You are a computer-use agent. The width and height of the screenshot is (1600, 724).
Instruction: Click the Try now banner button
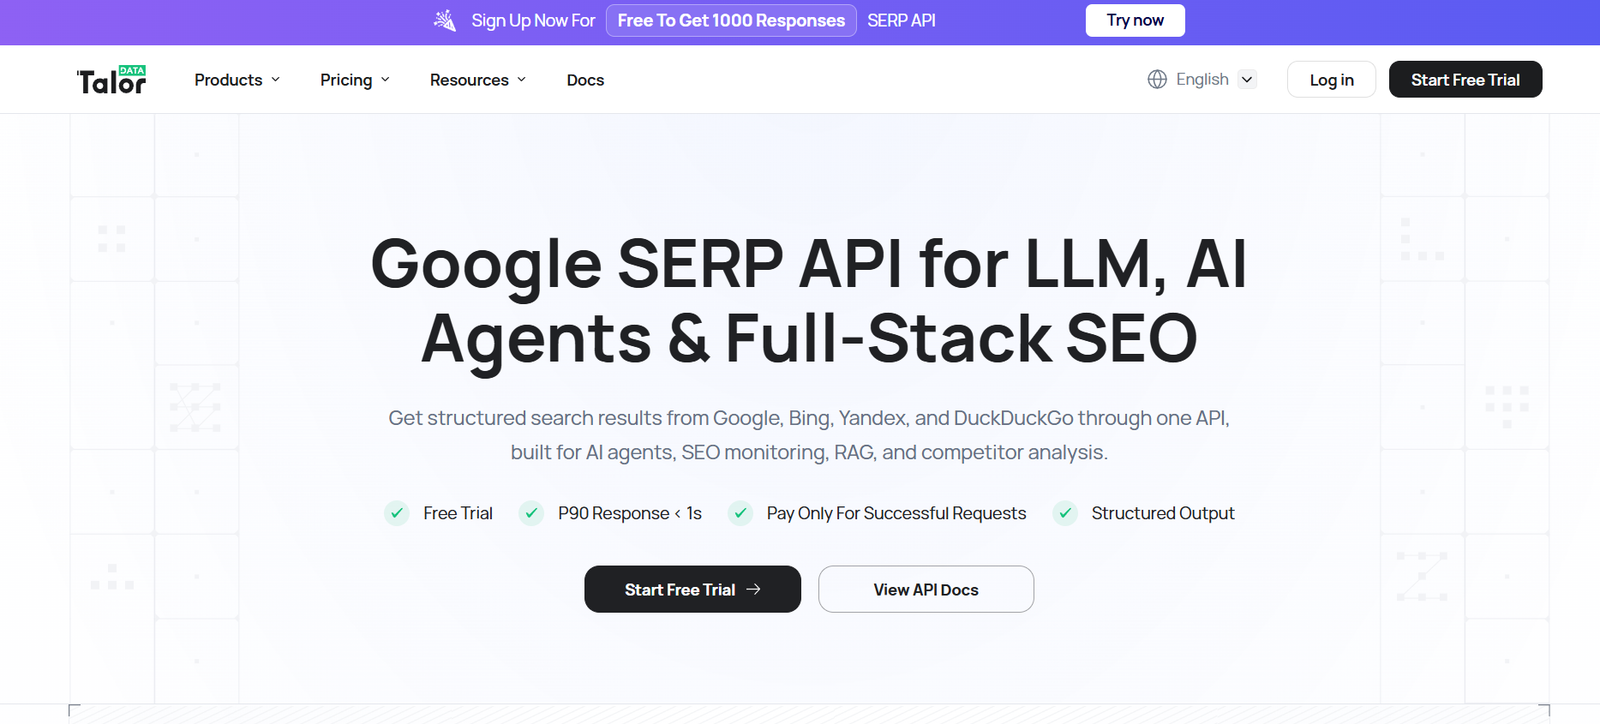coord(1135,20)
